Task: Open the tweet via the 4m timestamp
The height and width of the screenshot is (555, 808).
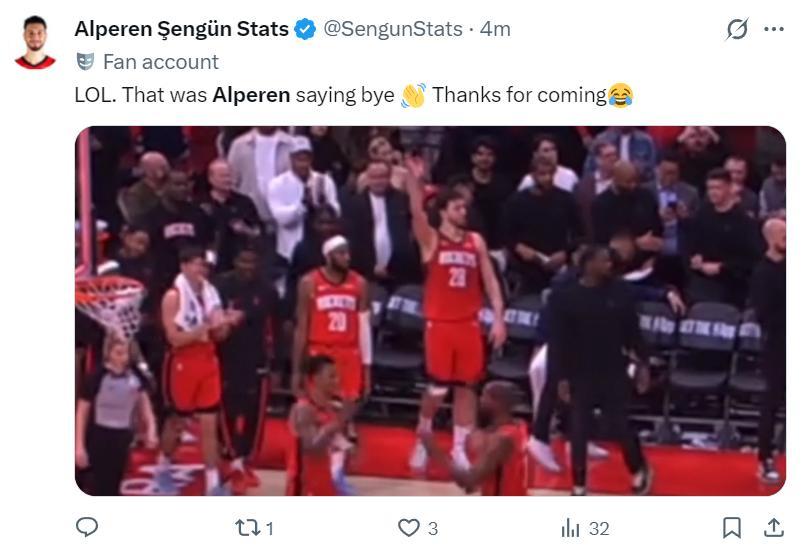Action: click(495, 29)
